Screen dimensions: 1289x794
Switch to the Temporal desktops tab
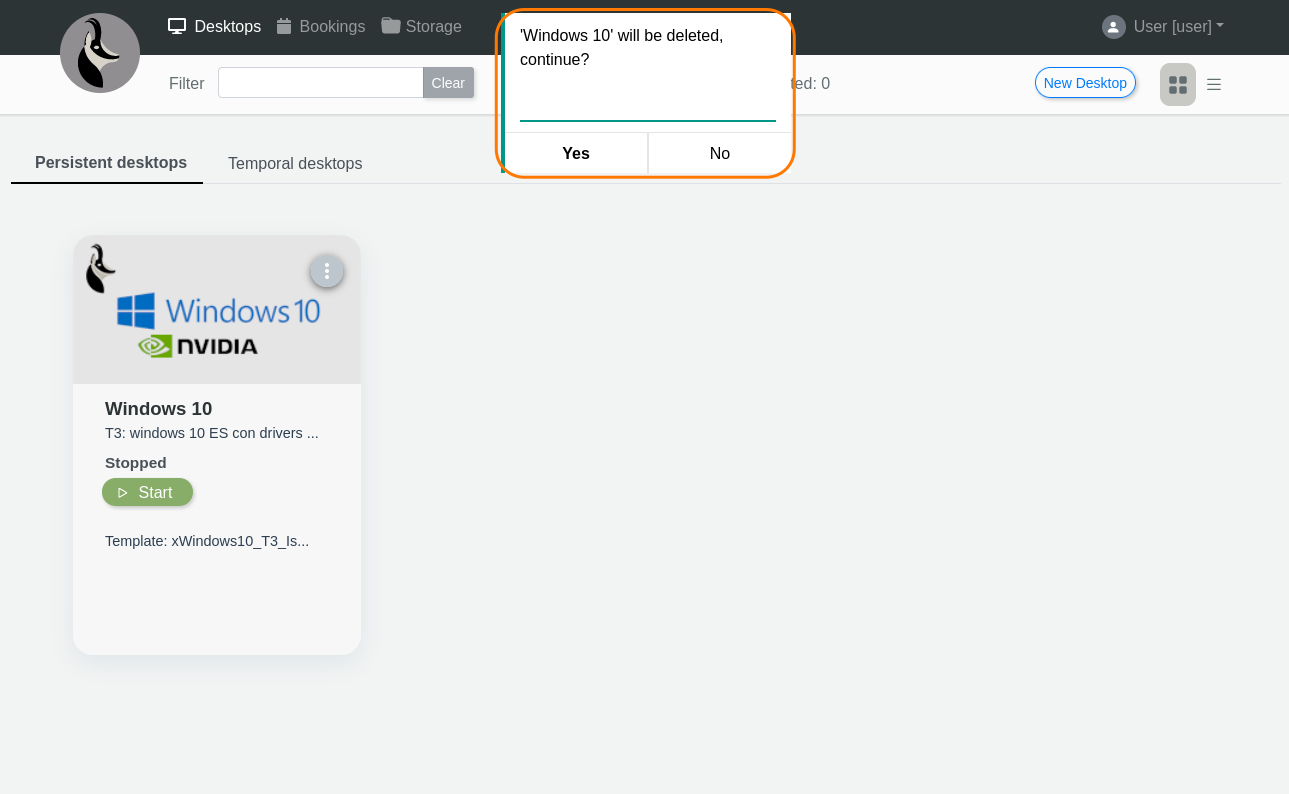pos(295,164)
